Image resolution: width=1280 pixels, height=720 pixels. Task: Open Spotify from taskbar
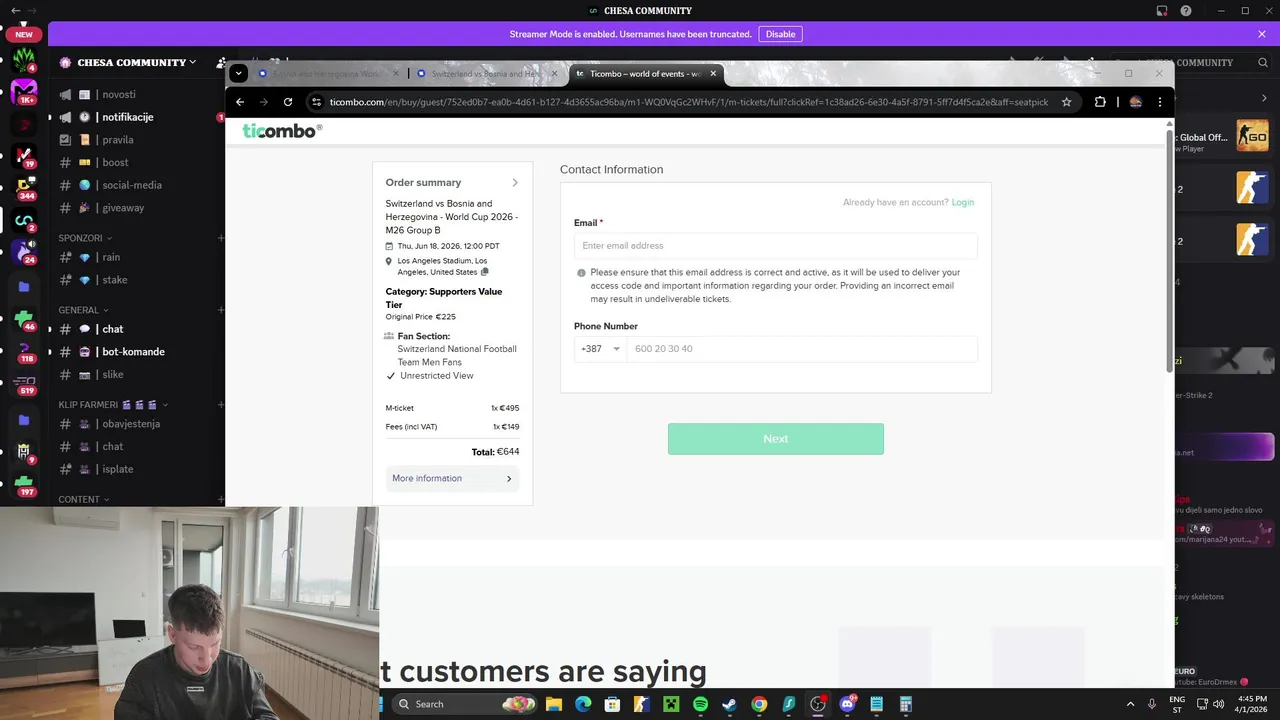700,704
